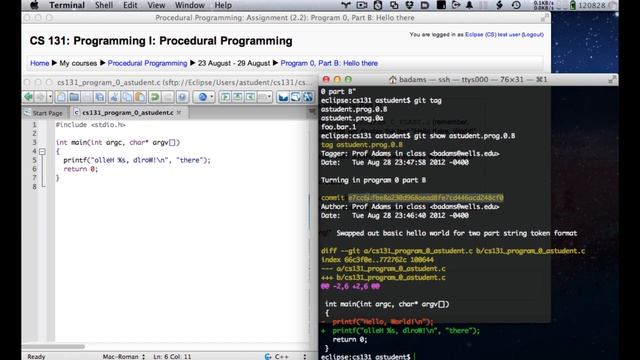Click the first blue icon at toolbar's right end
The image size is (640, 360).
pyautogui.click(x=283, y=97)
